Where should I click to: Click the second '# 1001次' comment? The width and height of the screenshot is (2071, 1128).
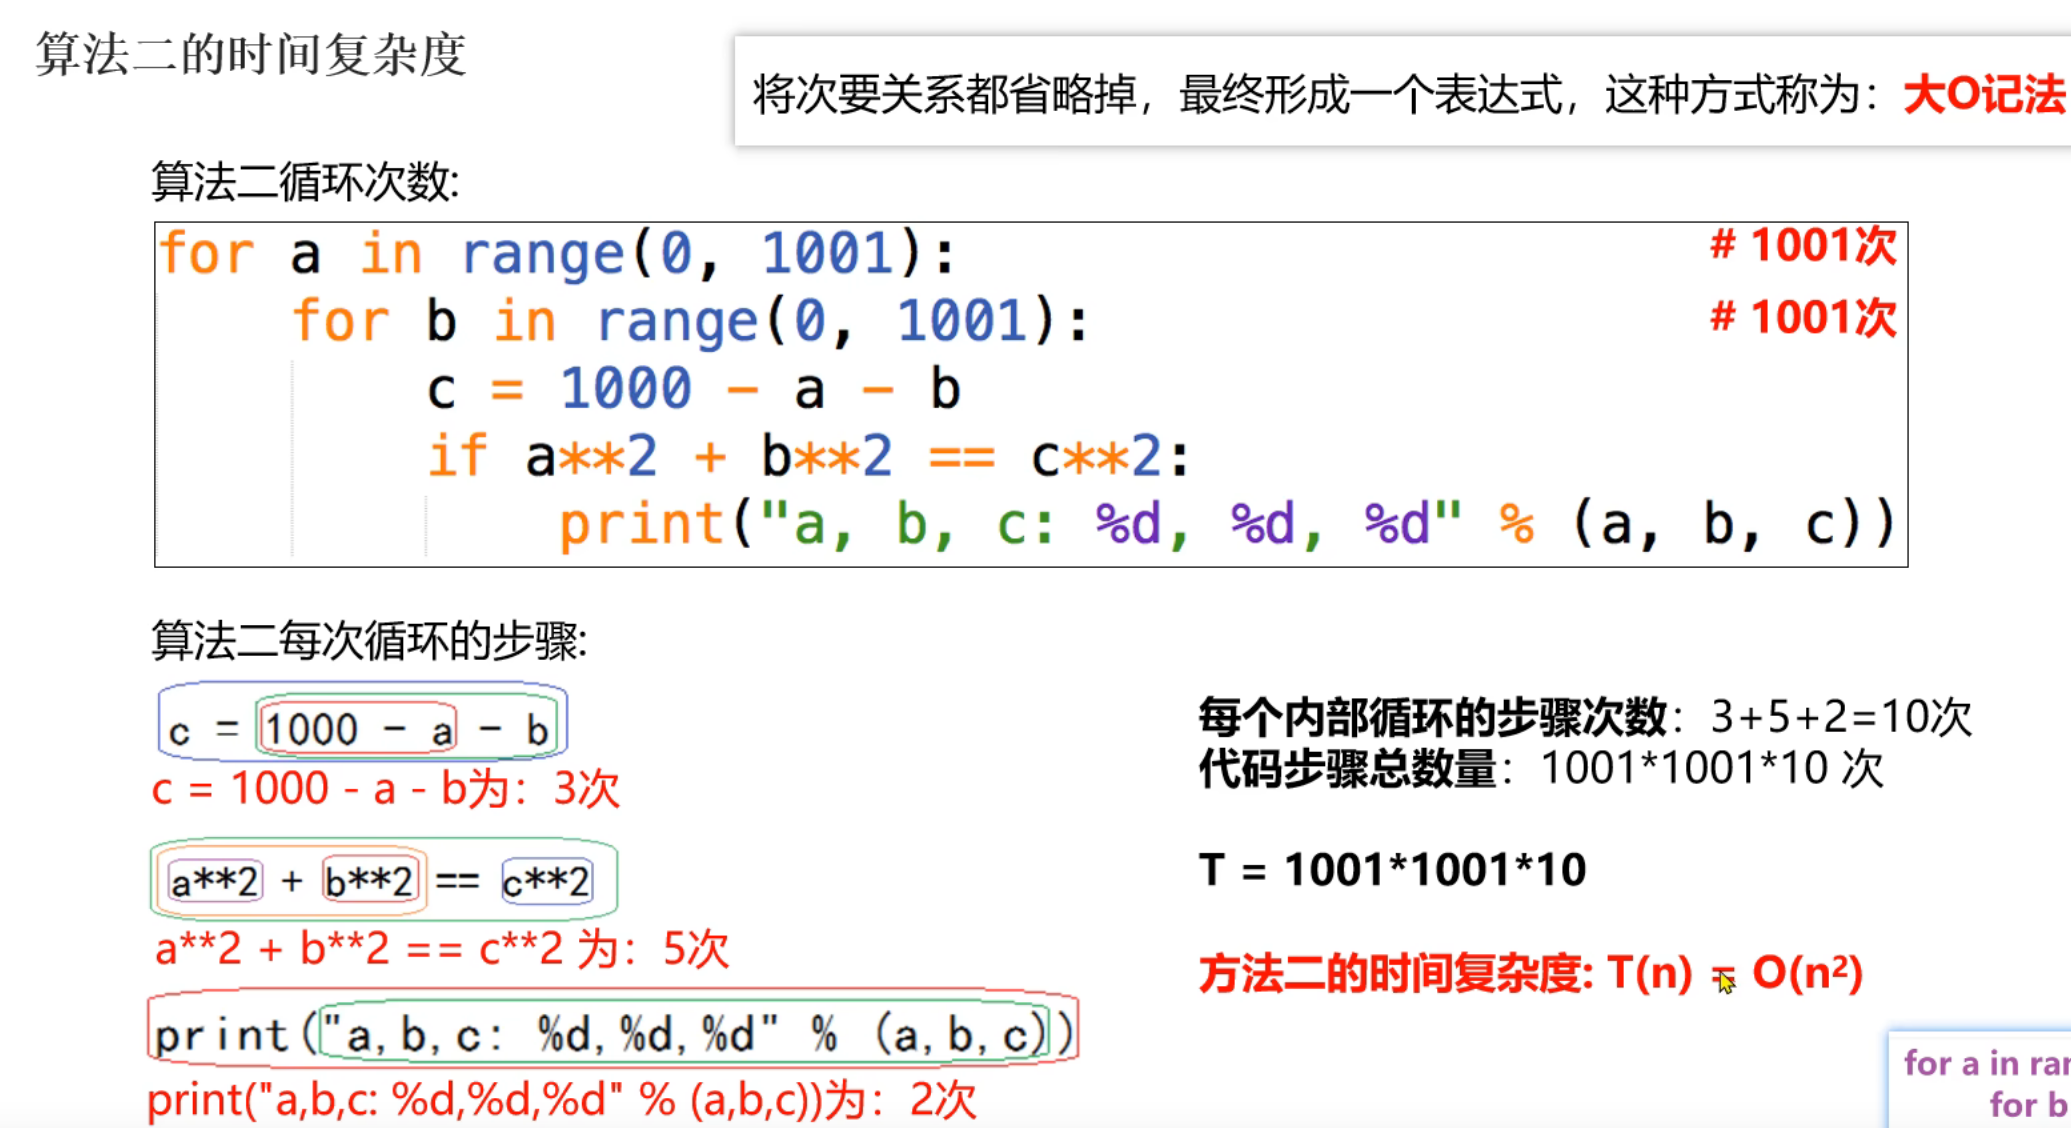1803,318
